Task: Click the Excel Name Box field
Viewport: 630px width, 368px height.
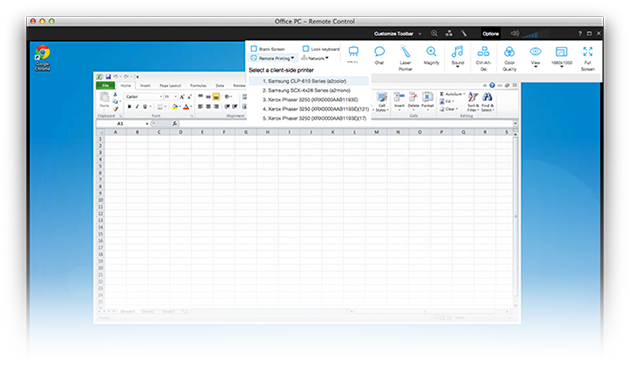Action: pos(123,124)
